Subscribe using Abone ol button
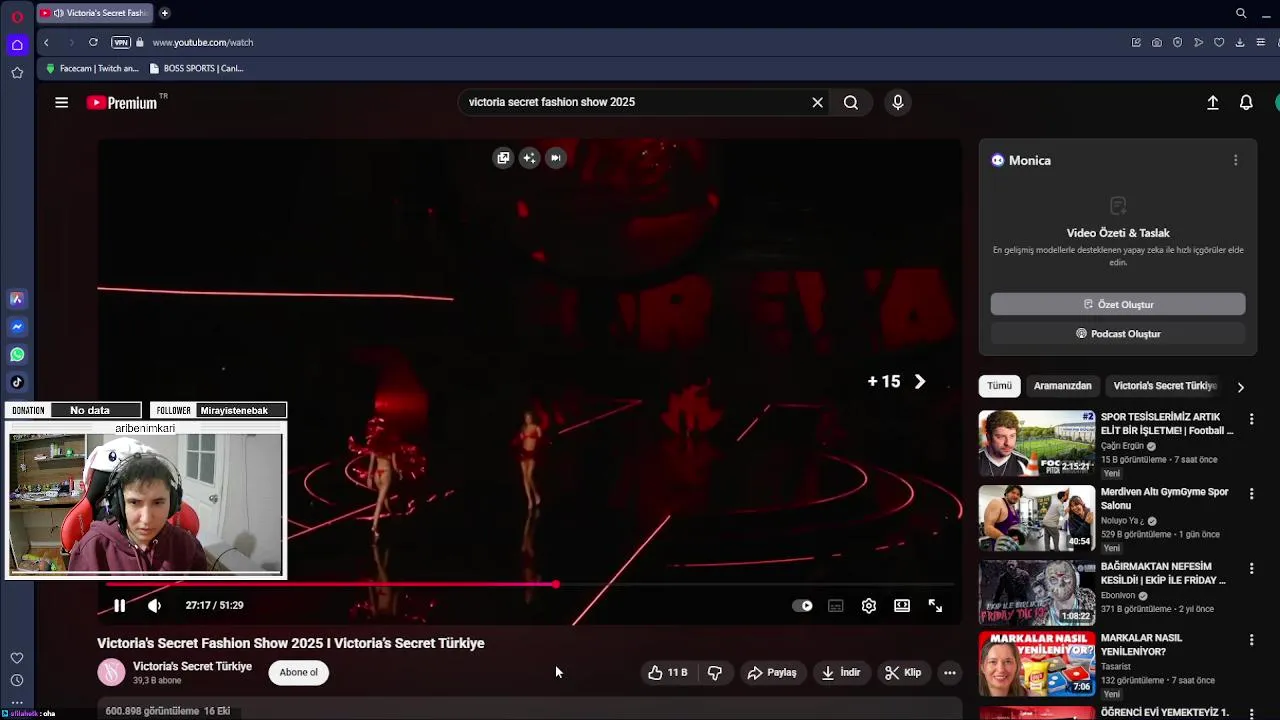 click(298, 672)
